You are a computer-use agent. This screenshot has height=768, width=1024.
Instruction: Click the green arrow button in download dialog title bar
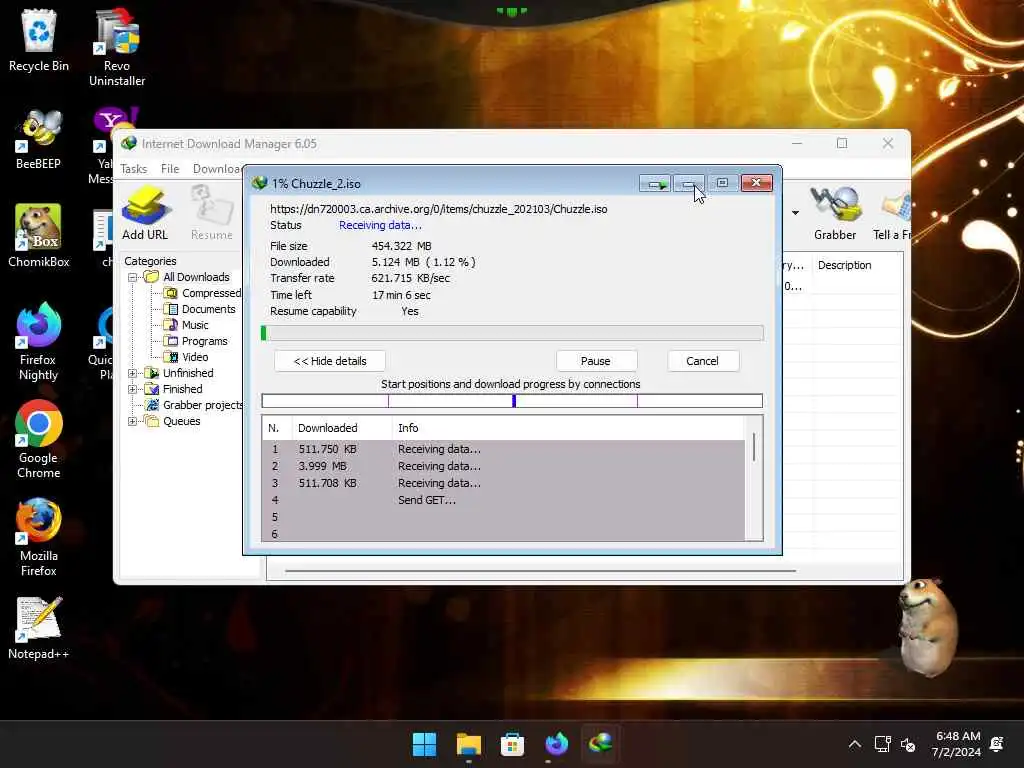click(655, 184)
